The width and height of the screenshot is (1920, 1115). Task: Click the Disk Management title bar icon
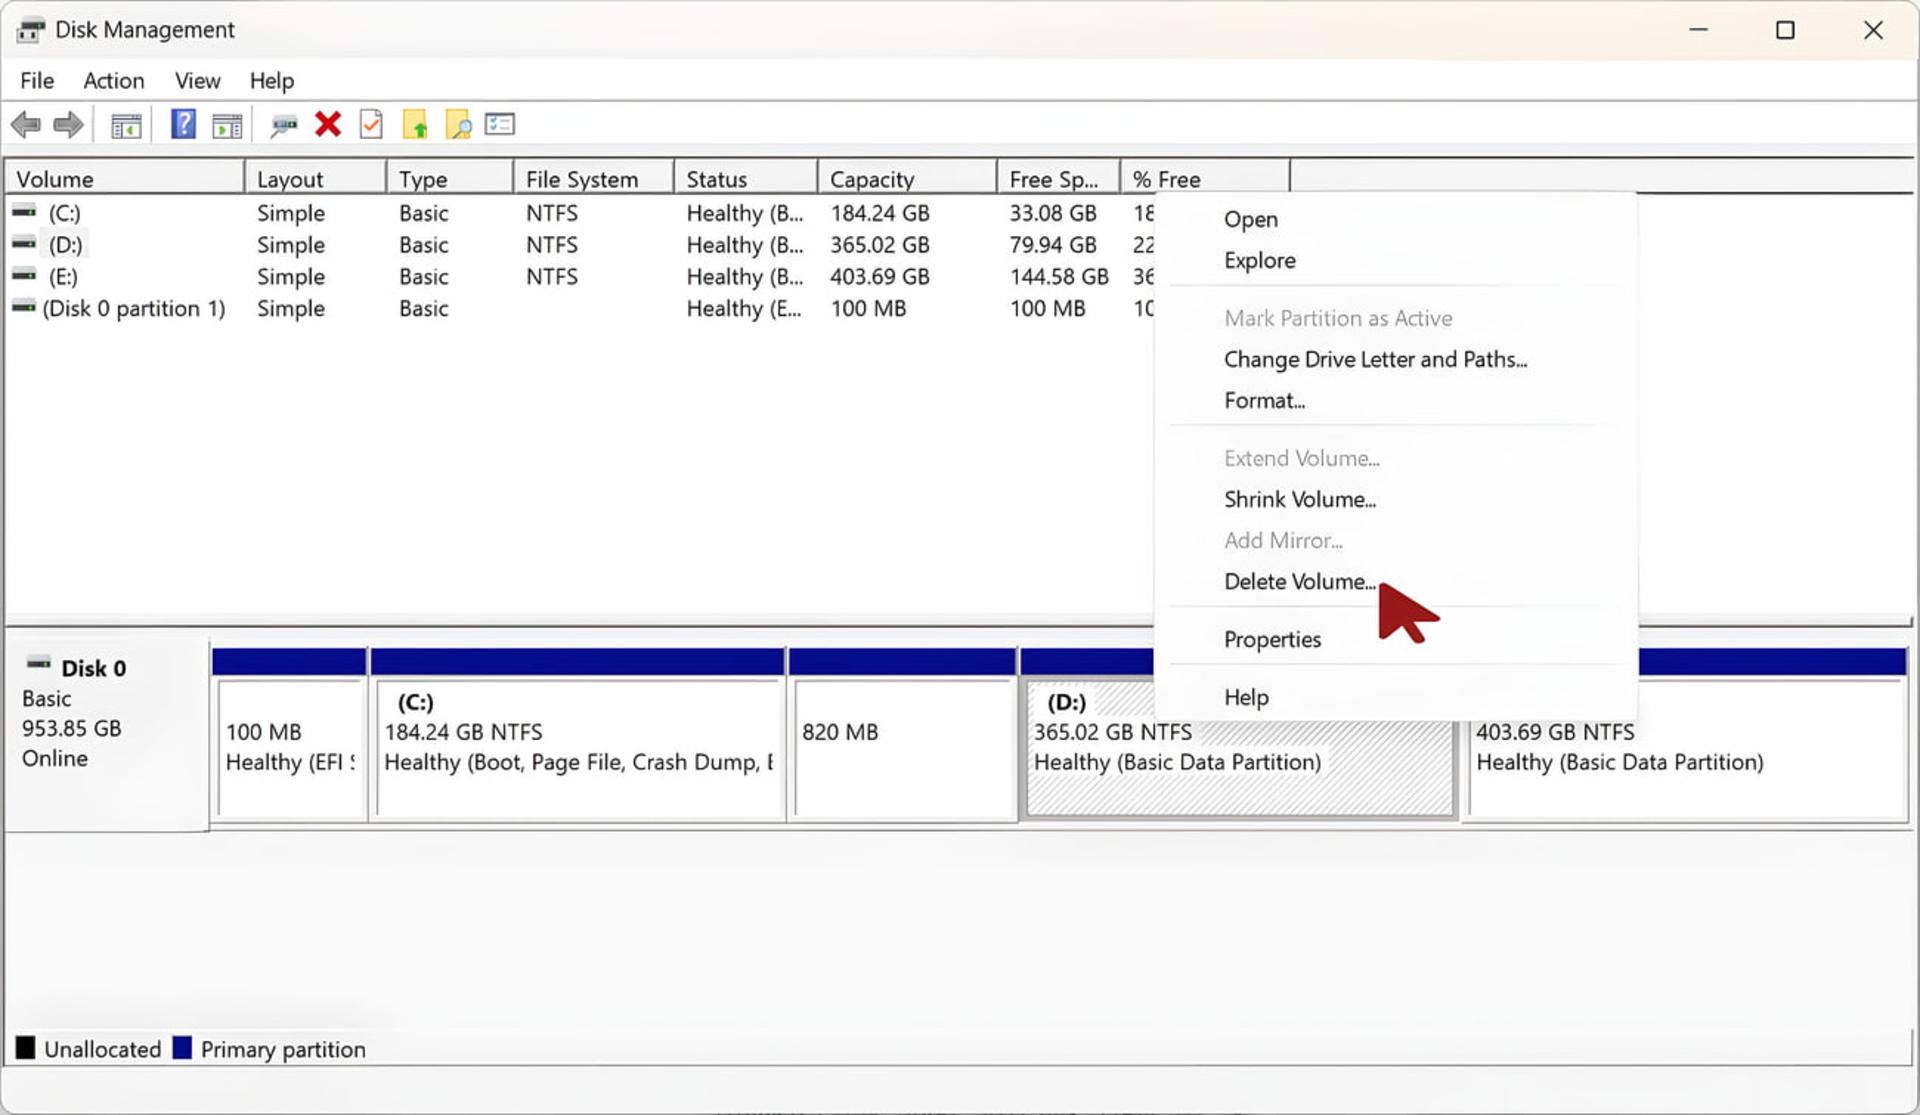click(30, 30)
